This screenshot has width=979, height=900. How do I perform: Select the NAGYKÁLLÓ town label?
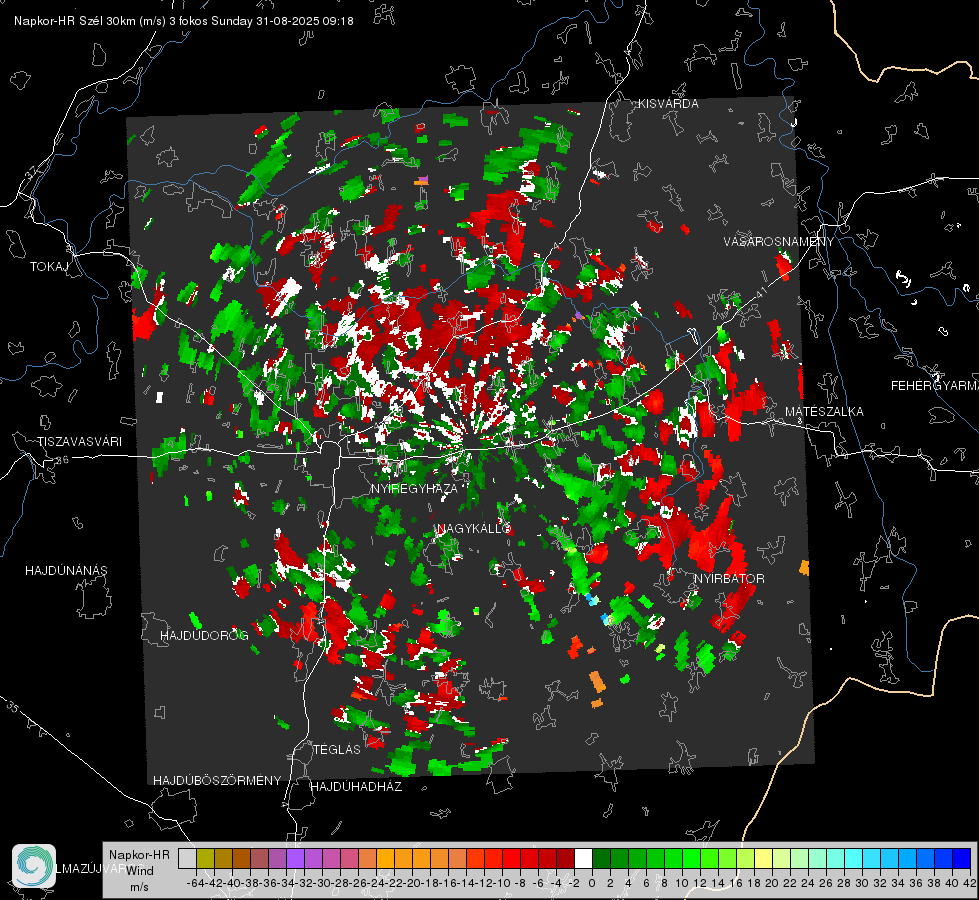[474, 529]
